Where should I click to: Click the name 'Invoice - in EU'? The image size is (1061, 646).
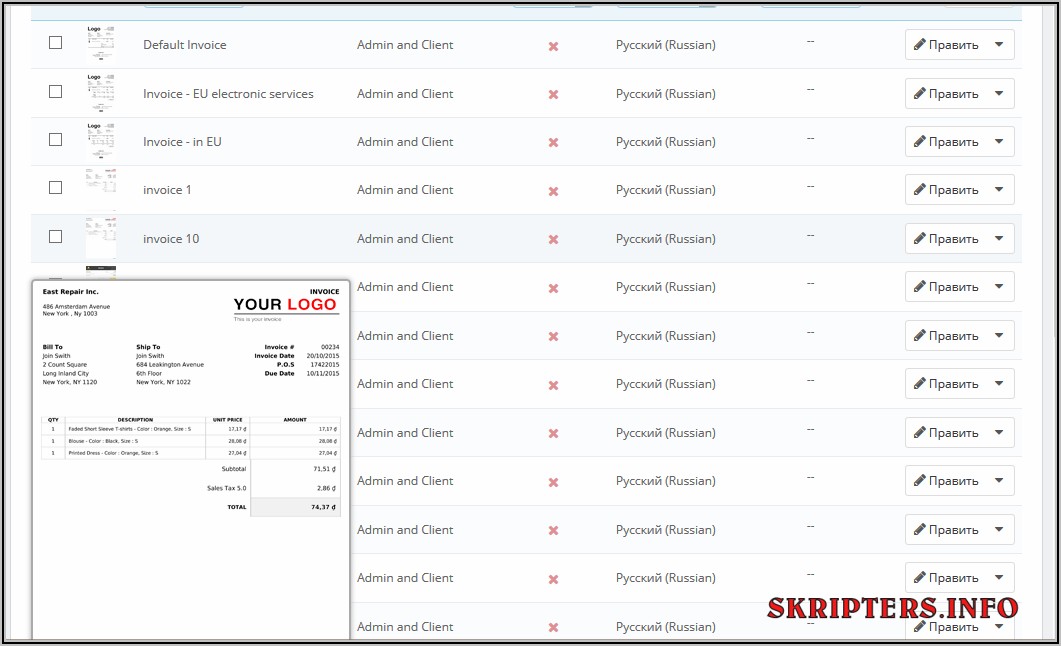[182, 141]
